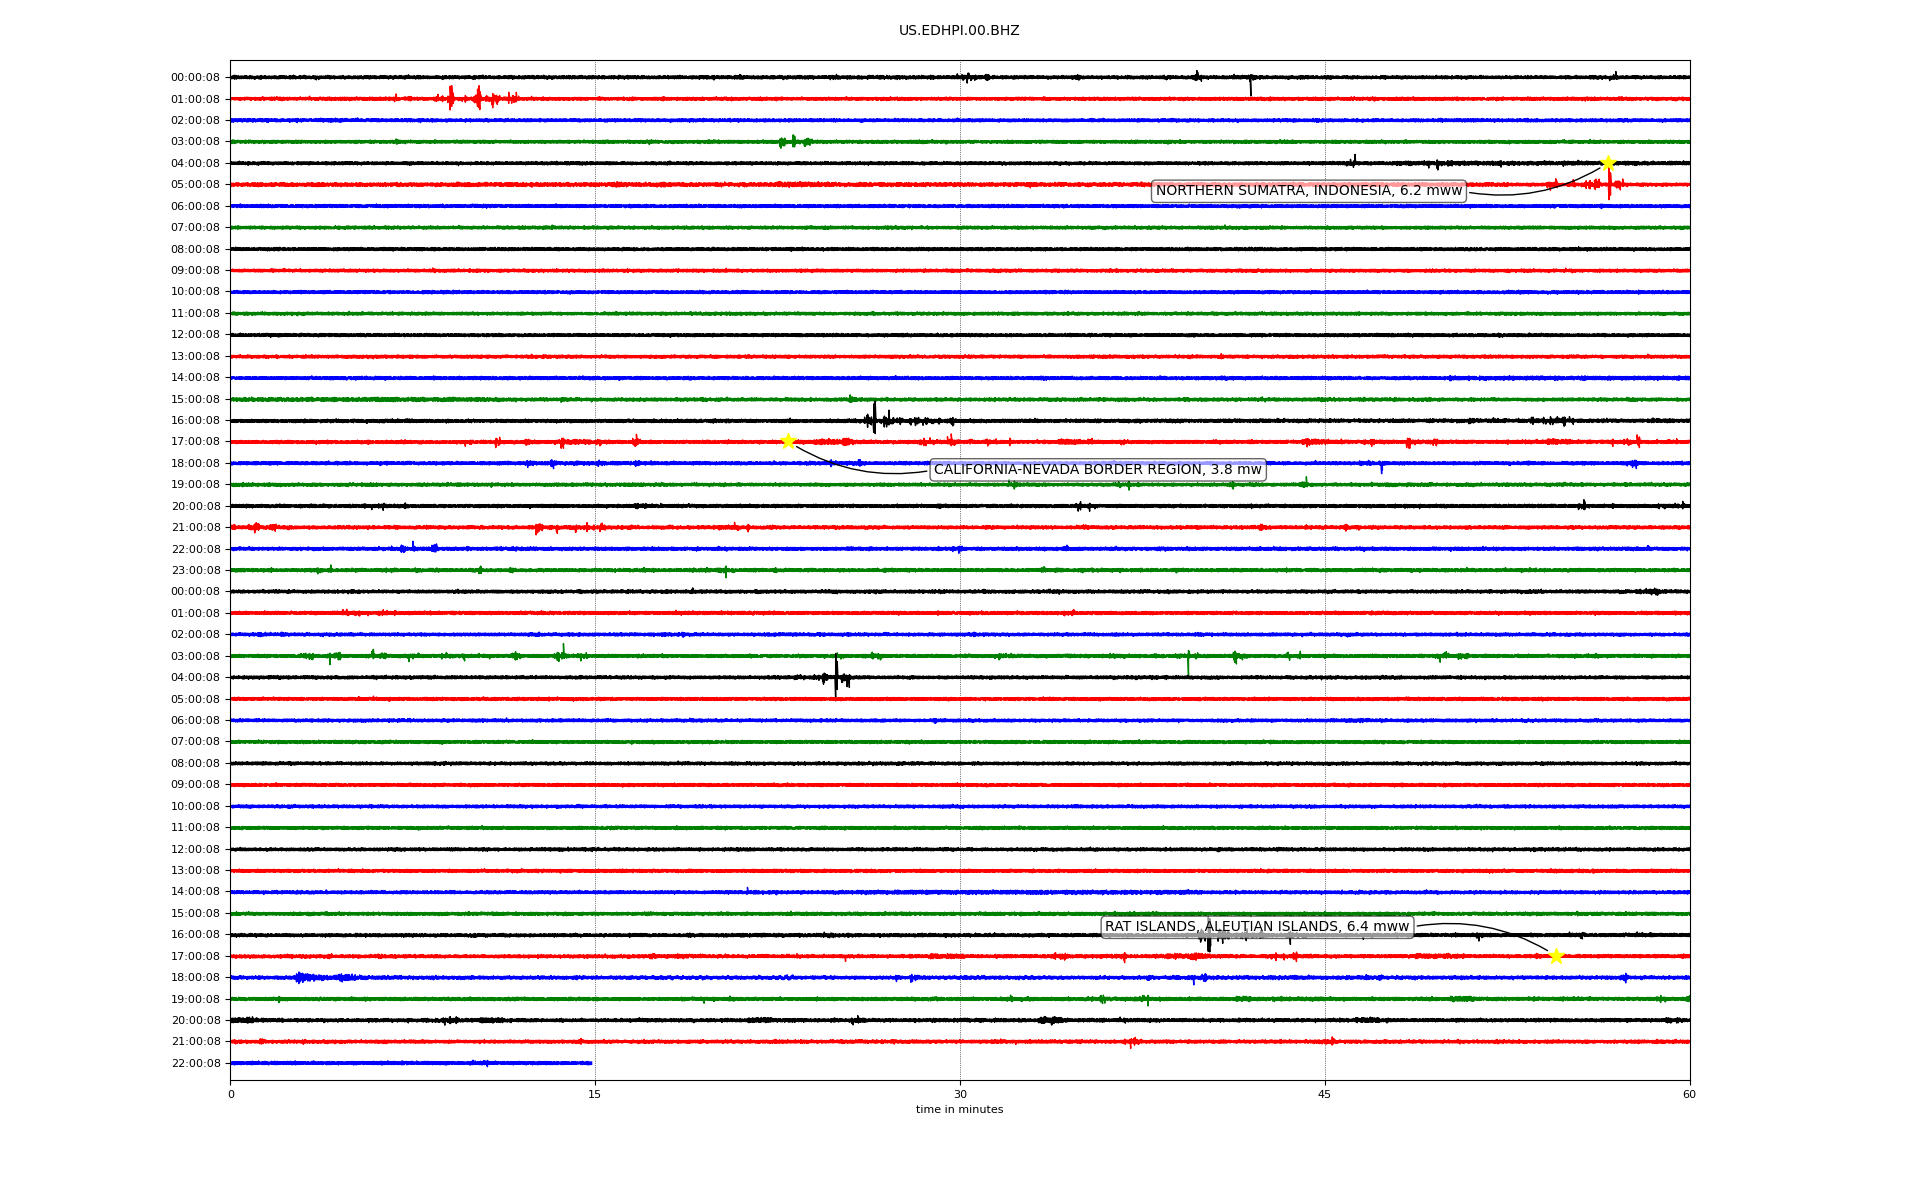Image resolution: width=1920 pixels, height=1200 pixels.
Task: Click the large spike on first 16:00:08 trace
Action: tap(874, 417)
